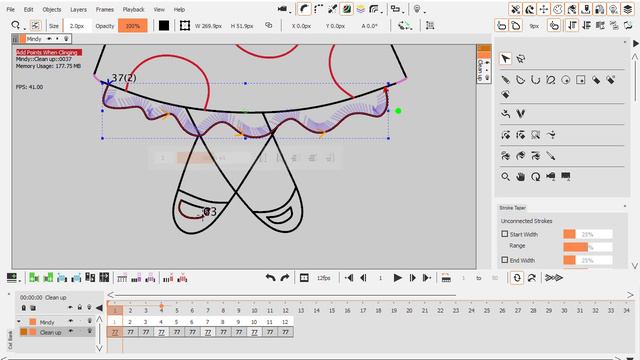Enable the Start Width checkbox

(x=504, y=234)
